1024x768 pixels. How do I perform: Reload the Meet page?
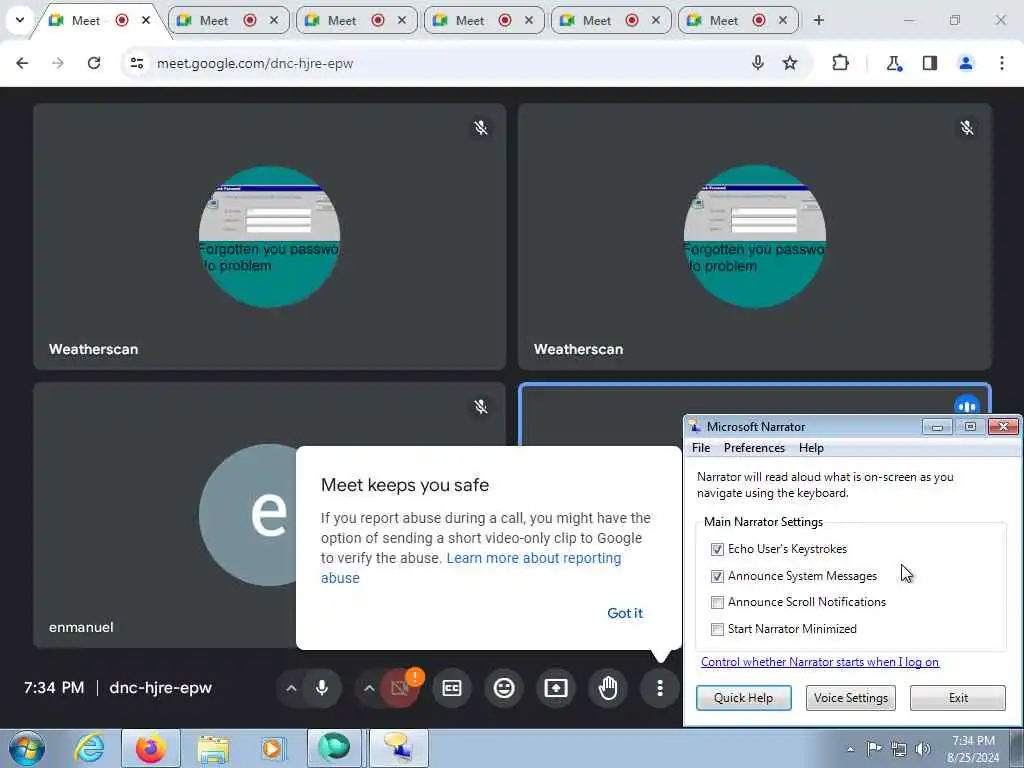click(94, 63)
